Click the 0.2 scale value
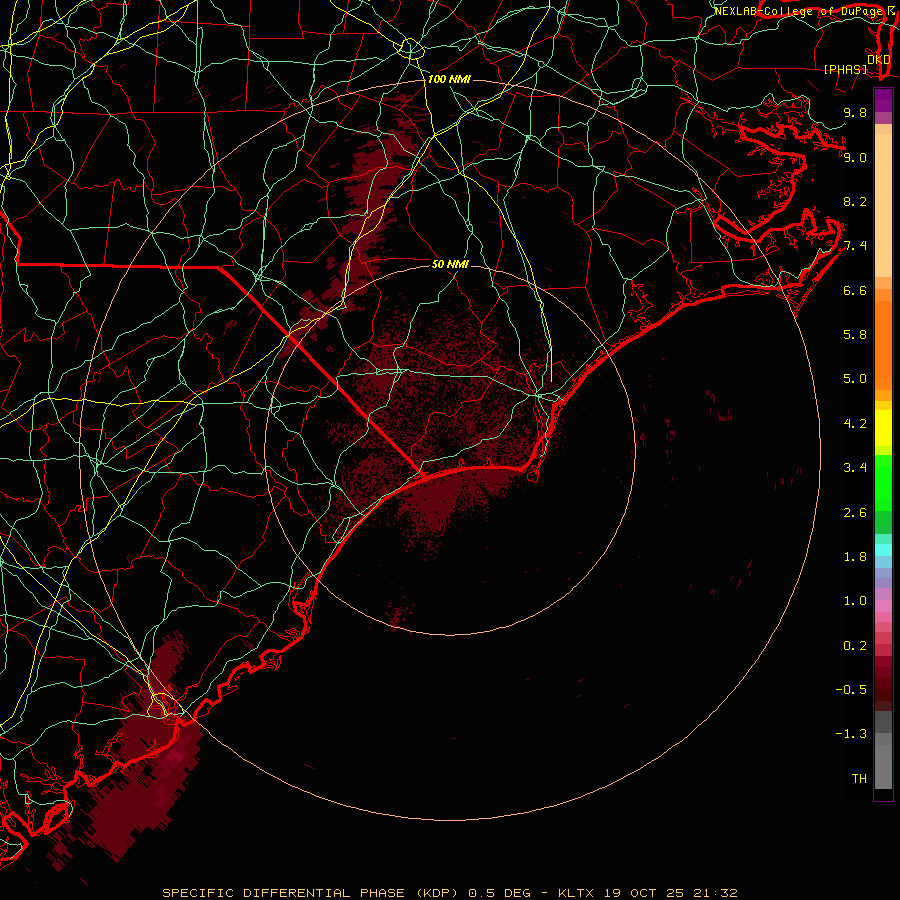 tap(855, 646)
